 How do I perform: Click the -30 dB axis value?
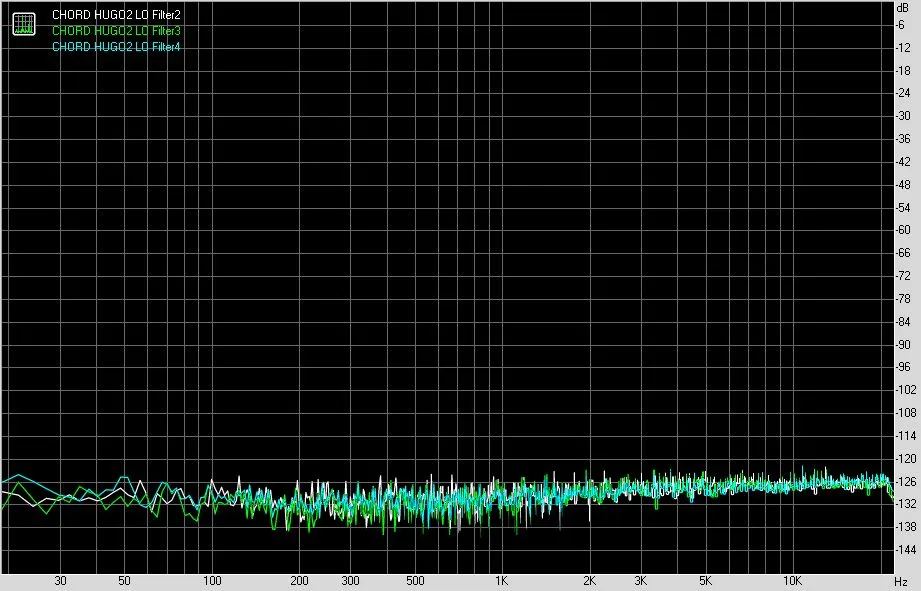[x=903, y=116]
